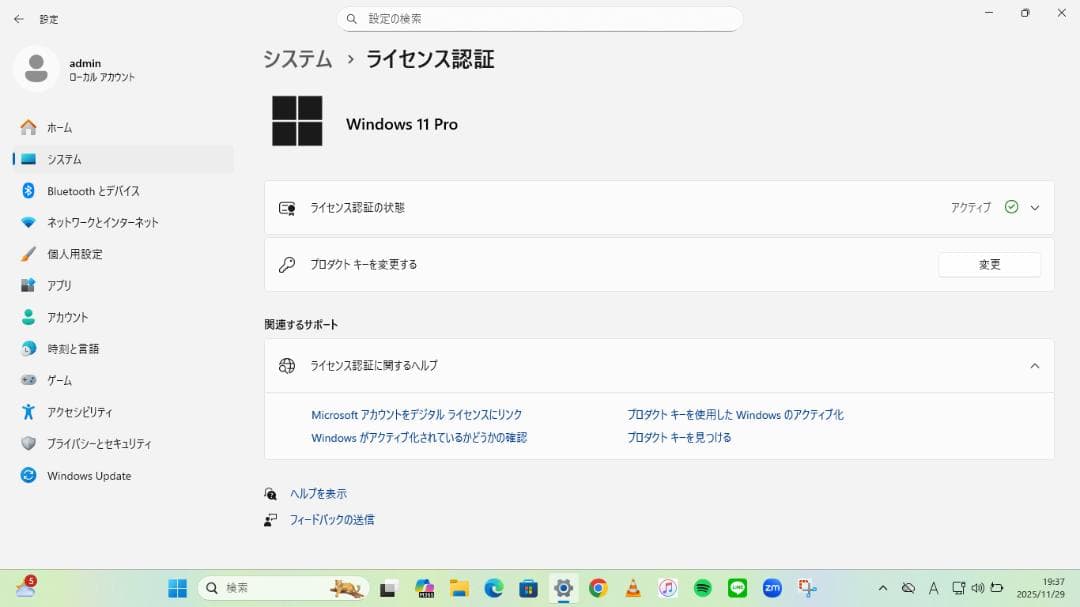Click the ヘルプを表示 link

318,494
